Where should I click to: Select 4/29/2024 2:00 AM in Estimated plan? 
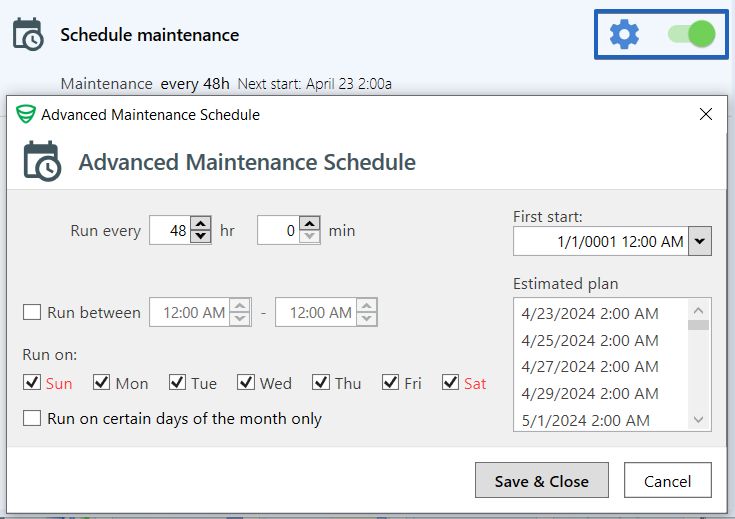click(x=590, y=393)
